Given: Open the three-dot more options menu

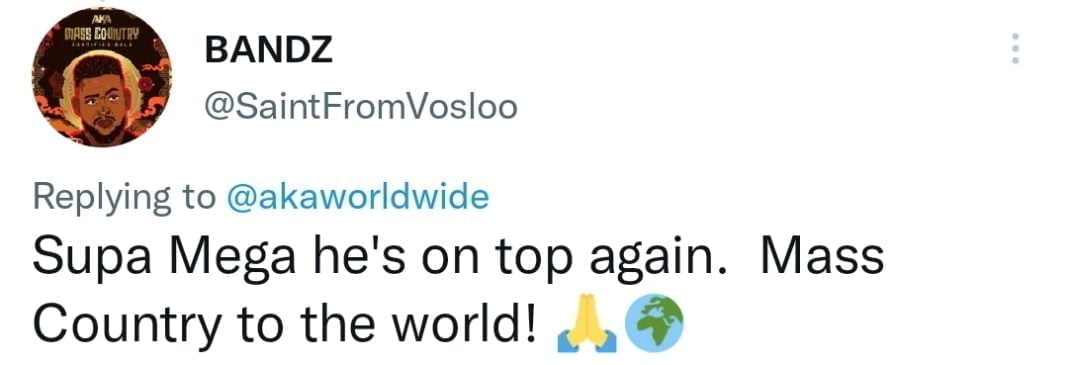Looking at the screenshot, I should click(1016, 48).
